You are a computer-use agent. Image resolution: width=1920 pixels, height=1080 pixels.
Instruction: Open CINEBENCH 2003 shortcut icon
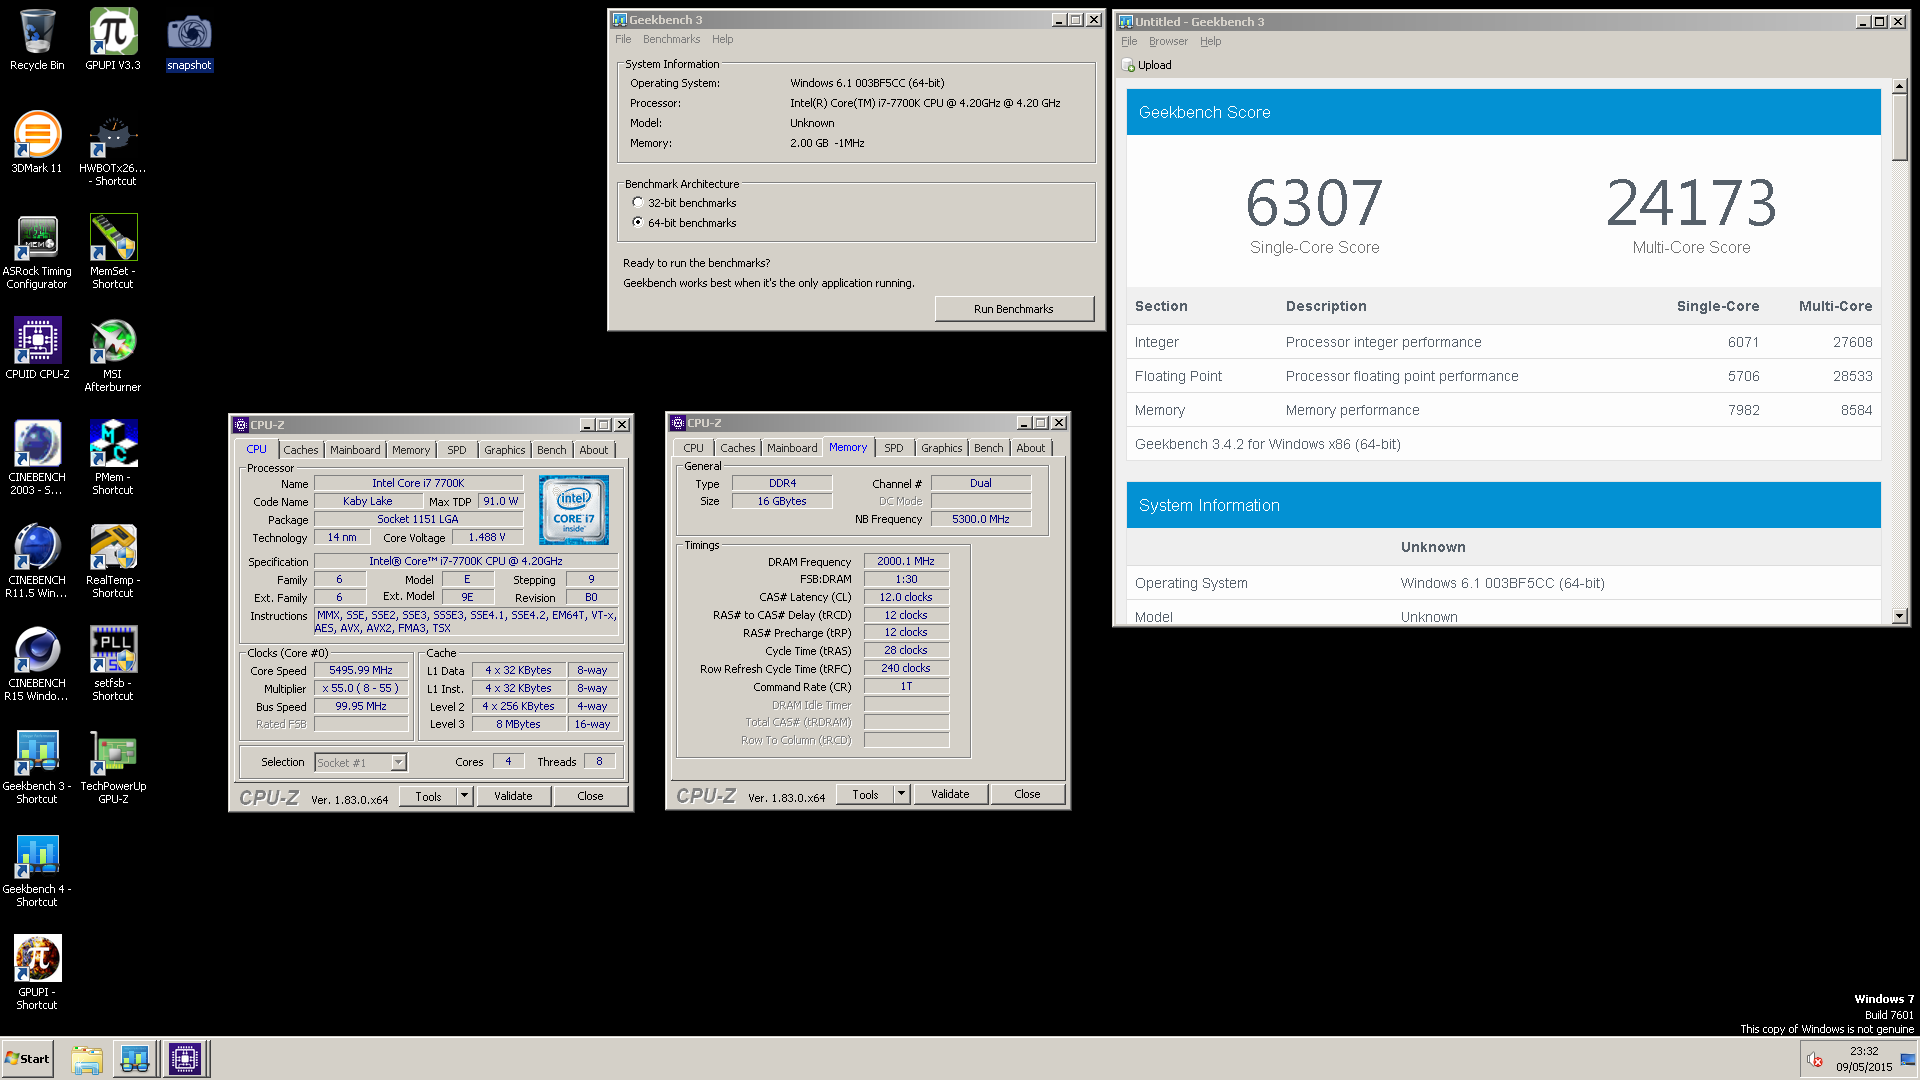click(37, 458)
